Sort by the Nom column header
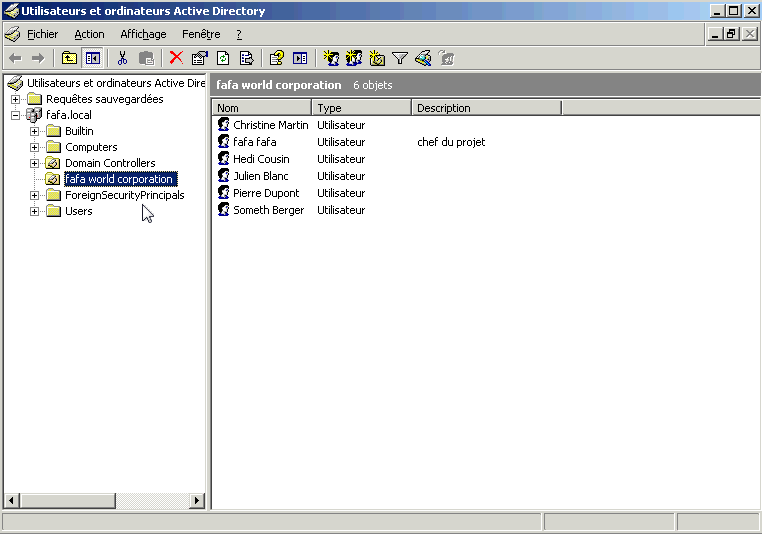This screenshot has width=762, height=534. point(261,108)
